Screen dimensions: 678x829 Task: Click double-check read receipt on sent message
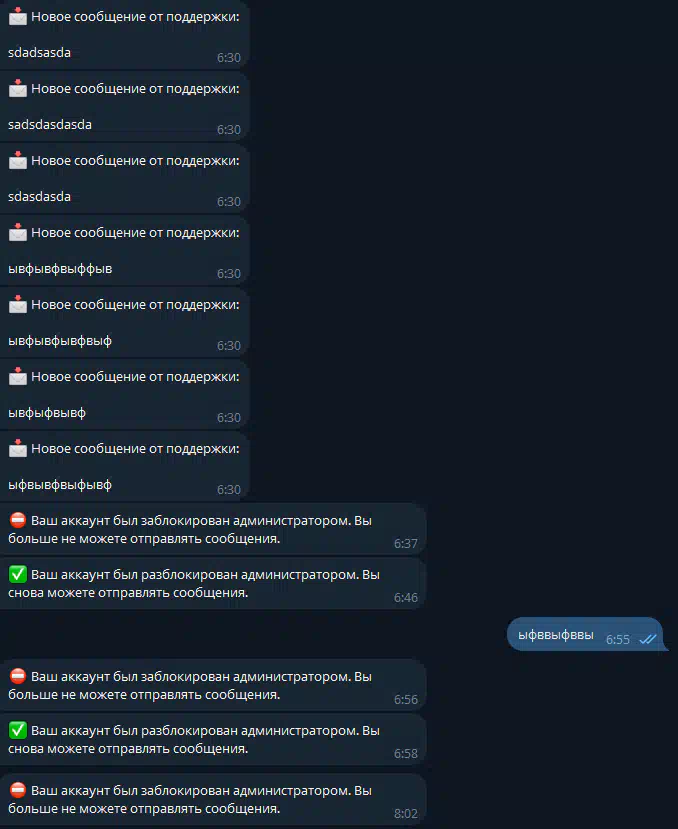647,640
